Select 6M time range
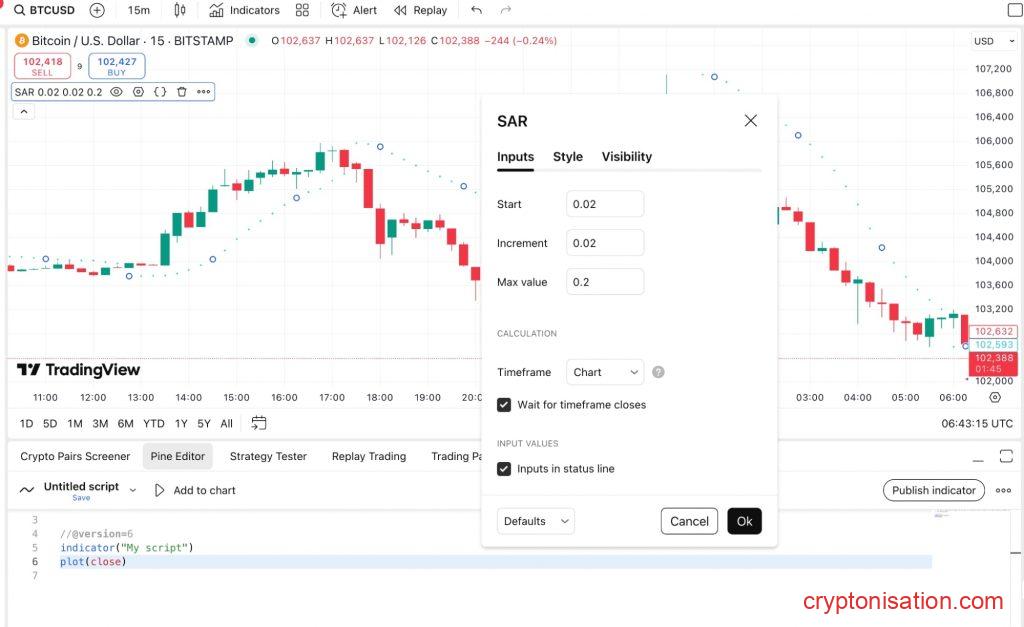Image resolution: width=1024 pixels, height=627 pixels. coord(125,423)
